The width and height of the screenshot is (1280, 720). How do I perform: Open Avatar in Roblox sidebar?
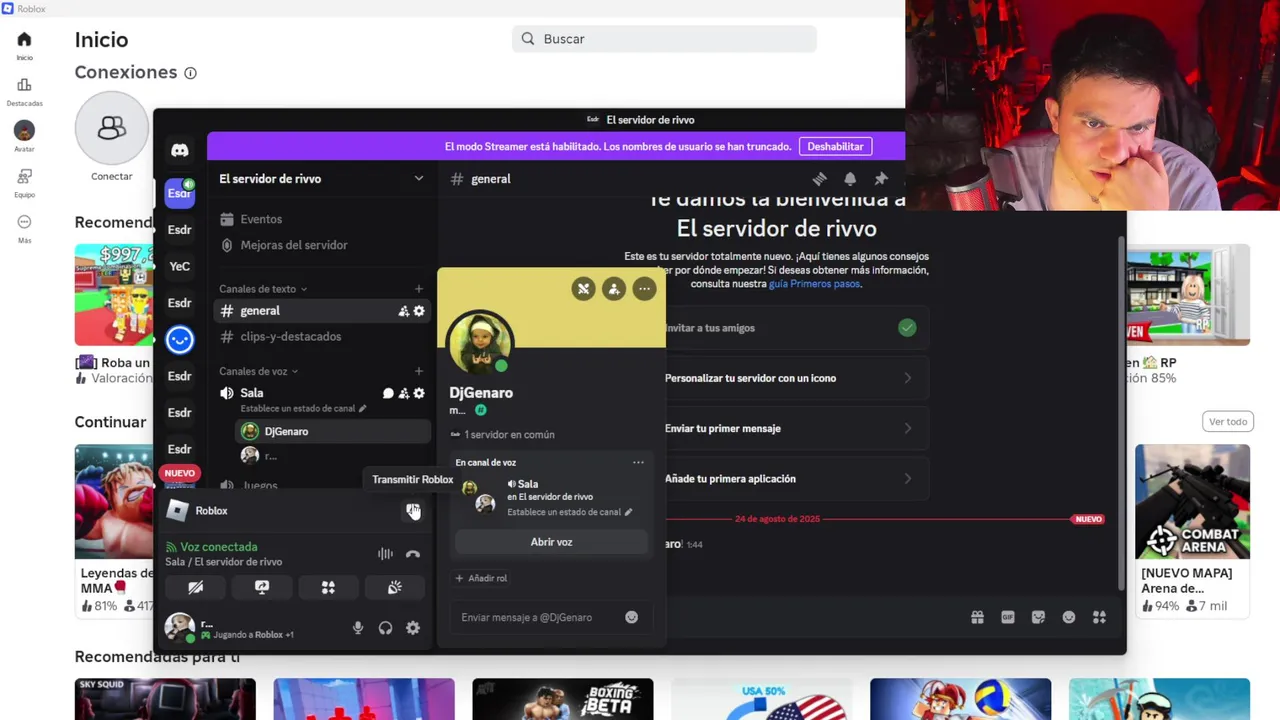(x=24, y=136)
